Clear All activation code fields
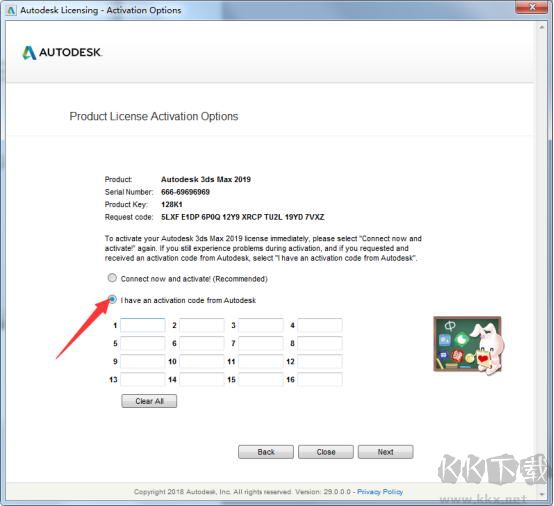Screen dimensions: 554x506 coord(149,401)
